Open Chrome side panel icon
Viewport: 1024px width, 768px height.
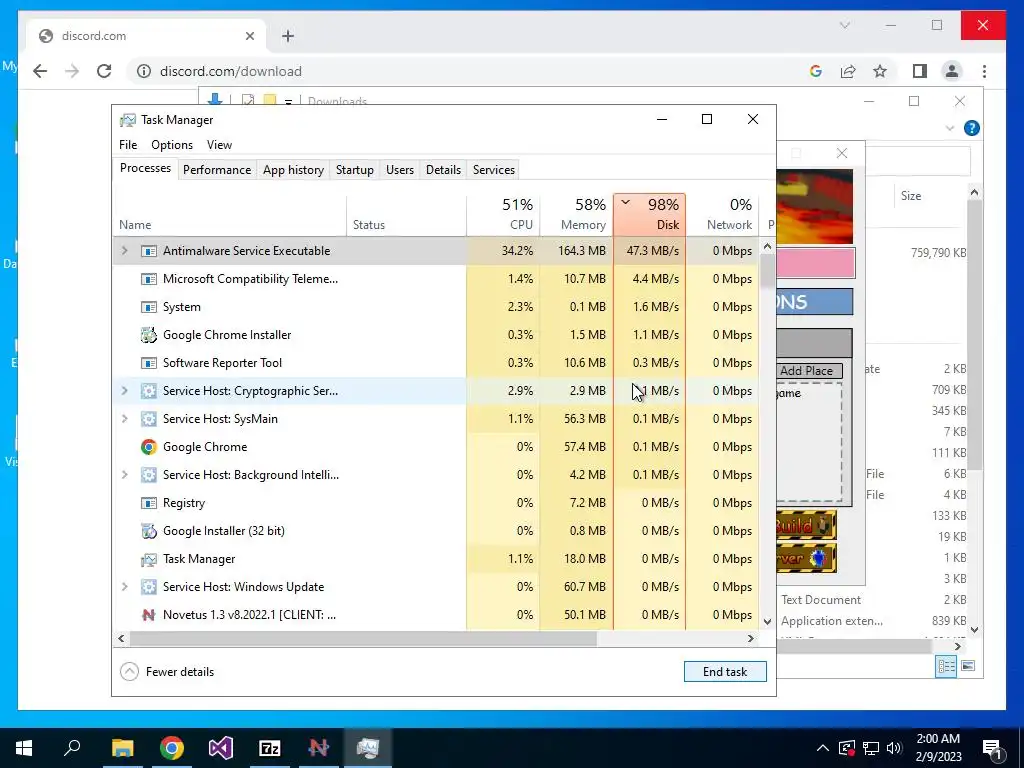coord(920,71)
